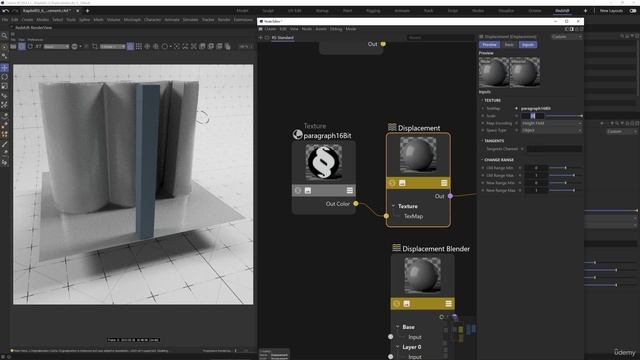The height and width of the screenshot is (360, 640).
Task: Open the Node menu in Node Editor
Action: [307, 29]
